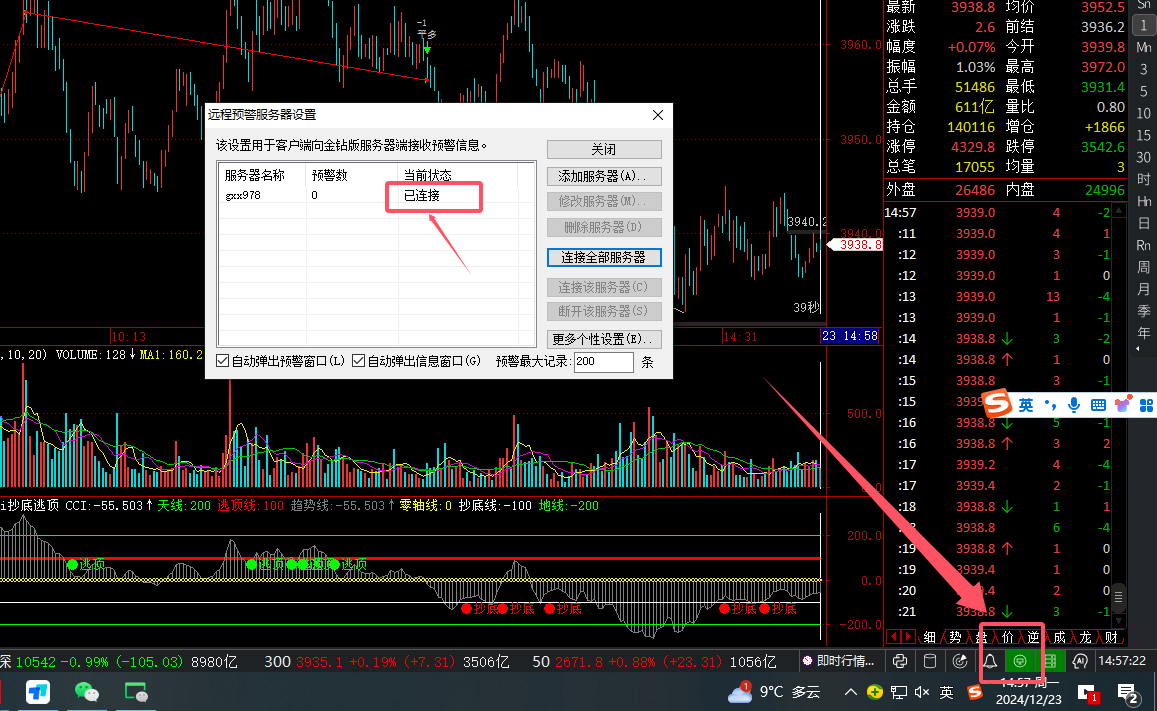Image resolution: width=1157 pixels, height=711 pixels.
Task: Open WeChat from the taskbar
Action: point(87,692)
